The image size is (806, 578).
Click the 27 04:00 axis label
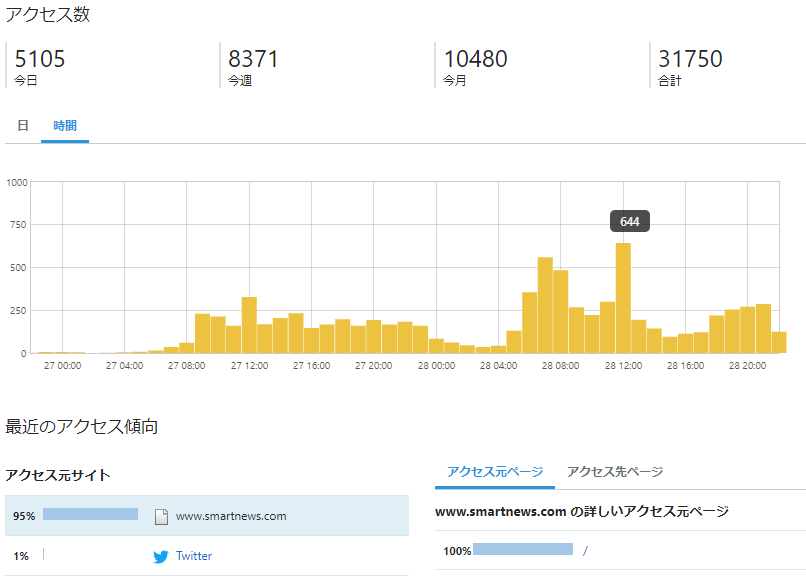point(124,366)
